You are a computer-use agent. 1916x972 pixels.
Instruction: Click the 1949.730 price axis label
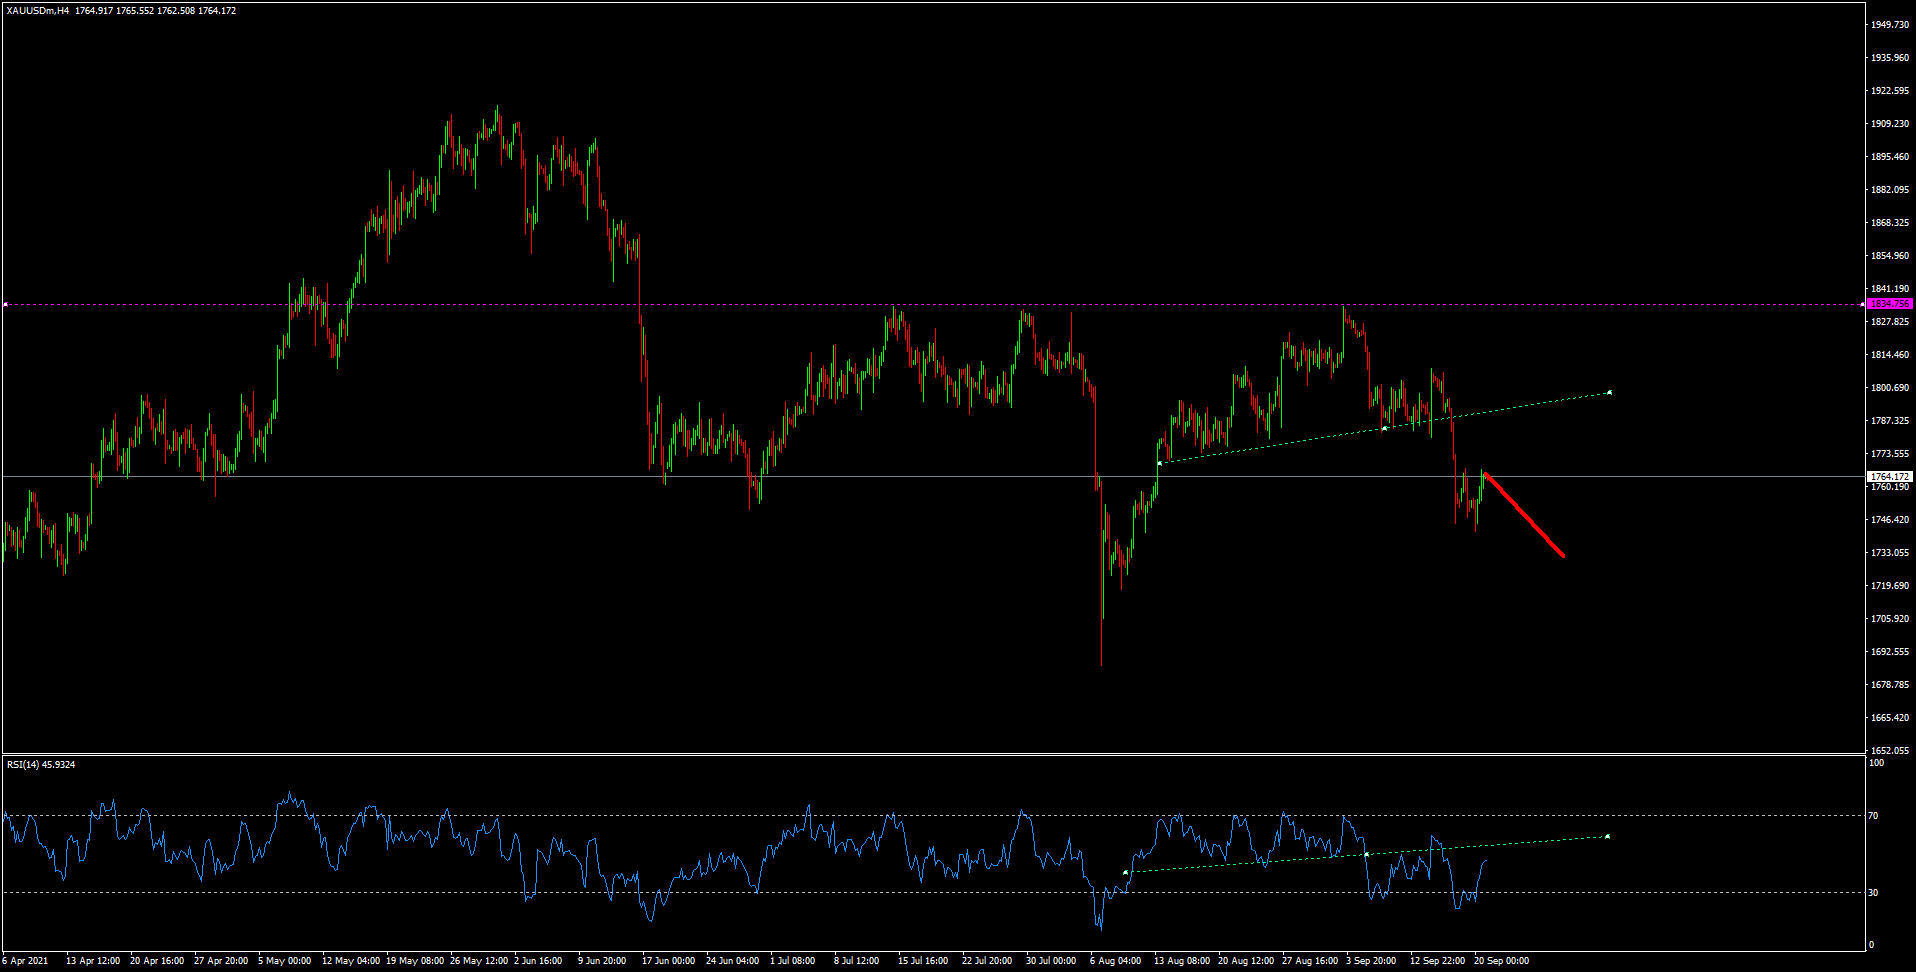pos(1890,25)
